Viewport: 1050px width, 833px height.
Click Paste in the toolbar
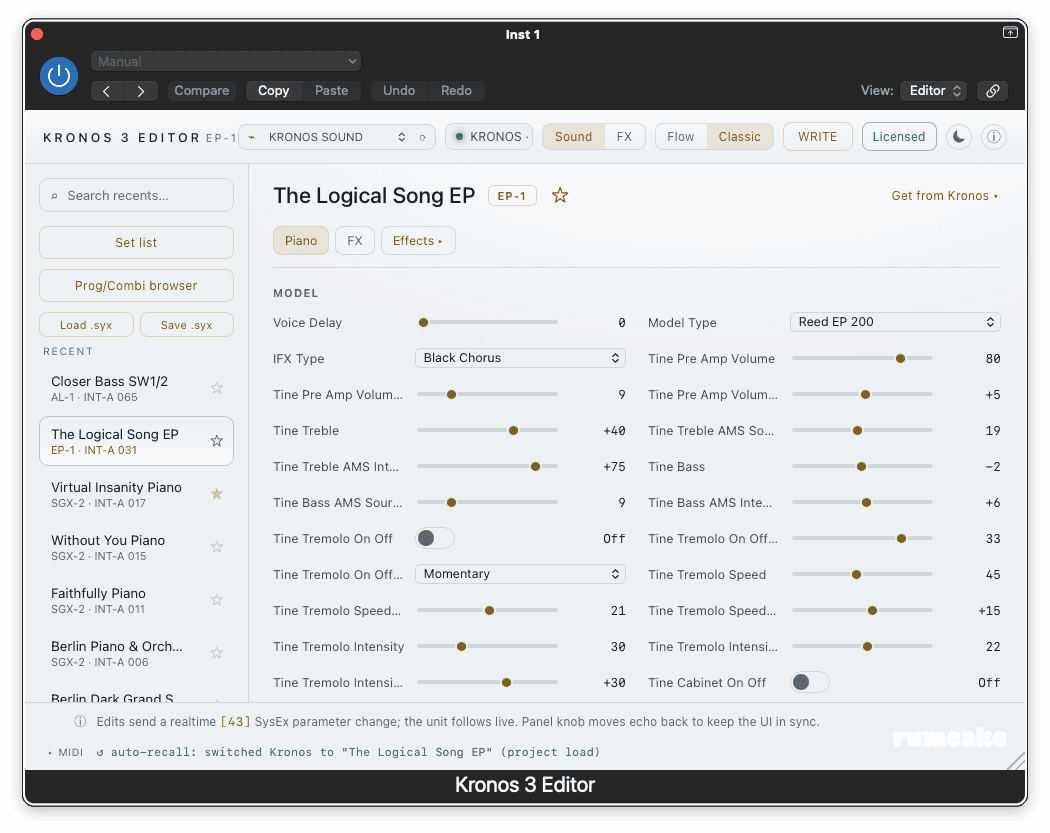click(x=331, y=91)
